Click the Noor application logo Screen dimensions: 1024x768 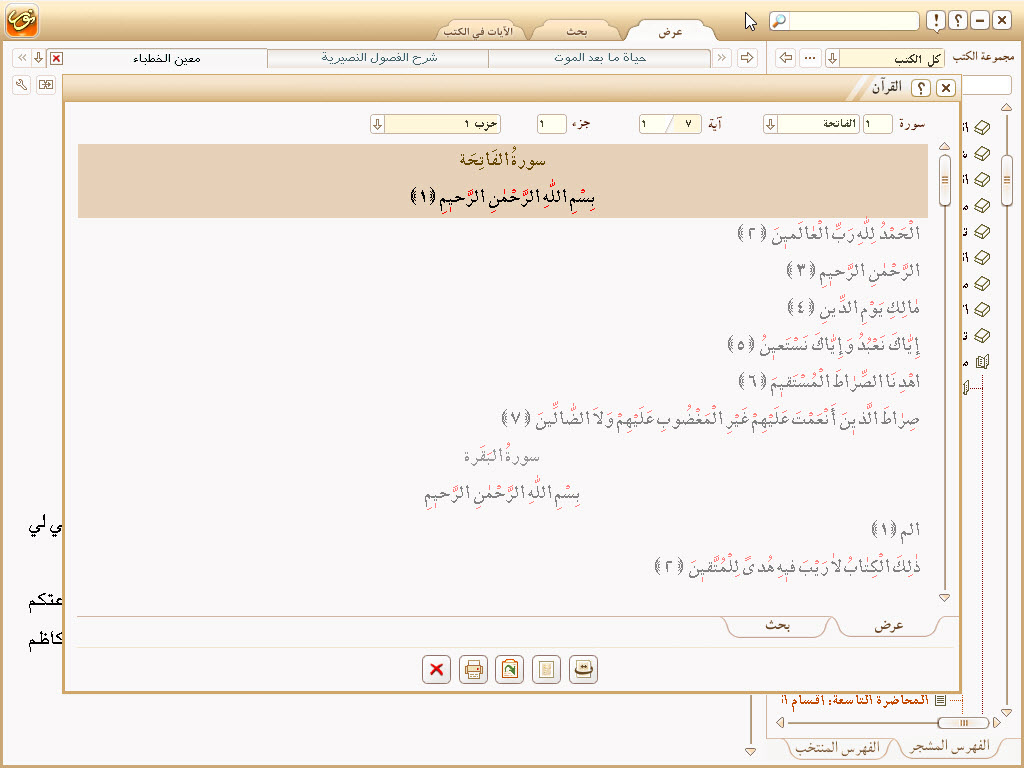(x=22, y=20)
